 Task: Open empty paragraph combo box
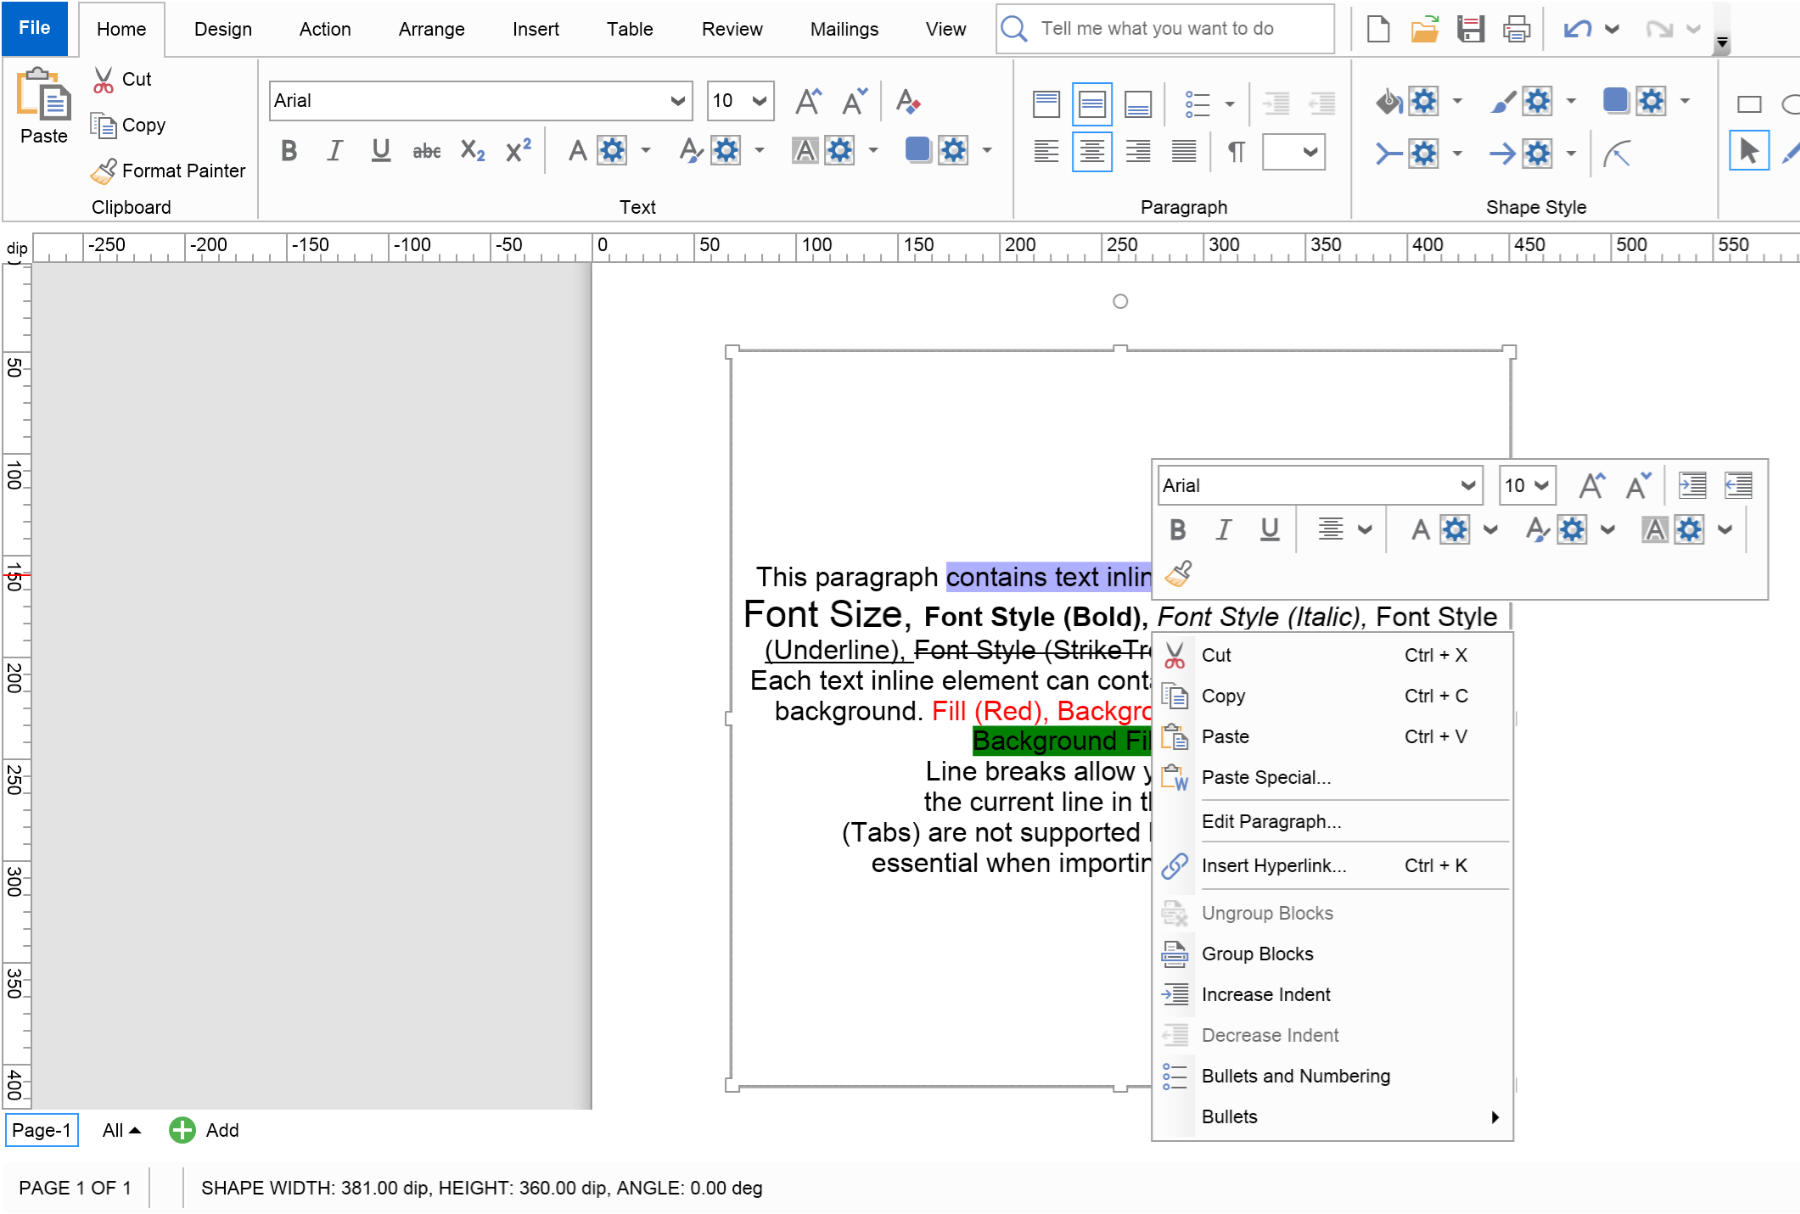tap(1294, 152)
